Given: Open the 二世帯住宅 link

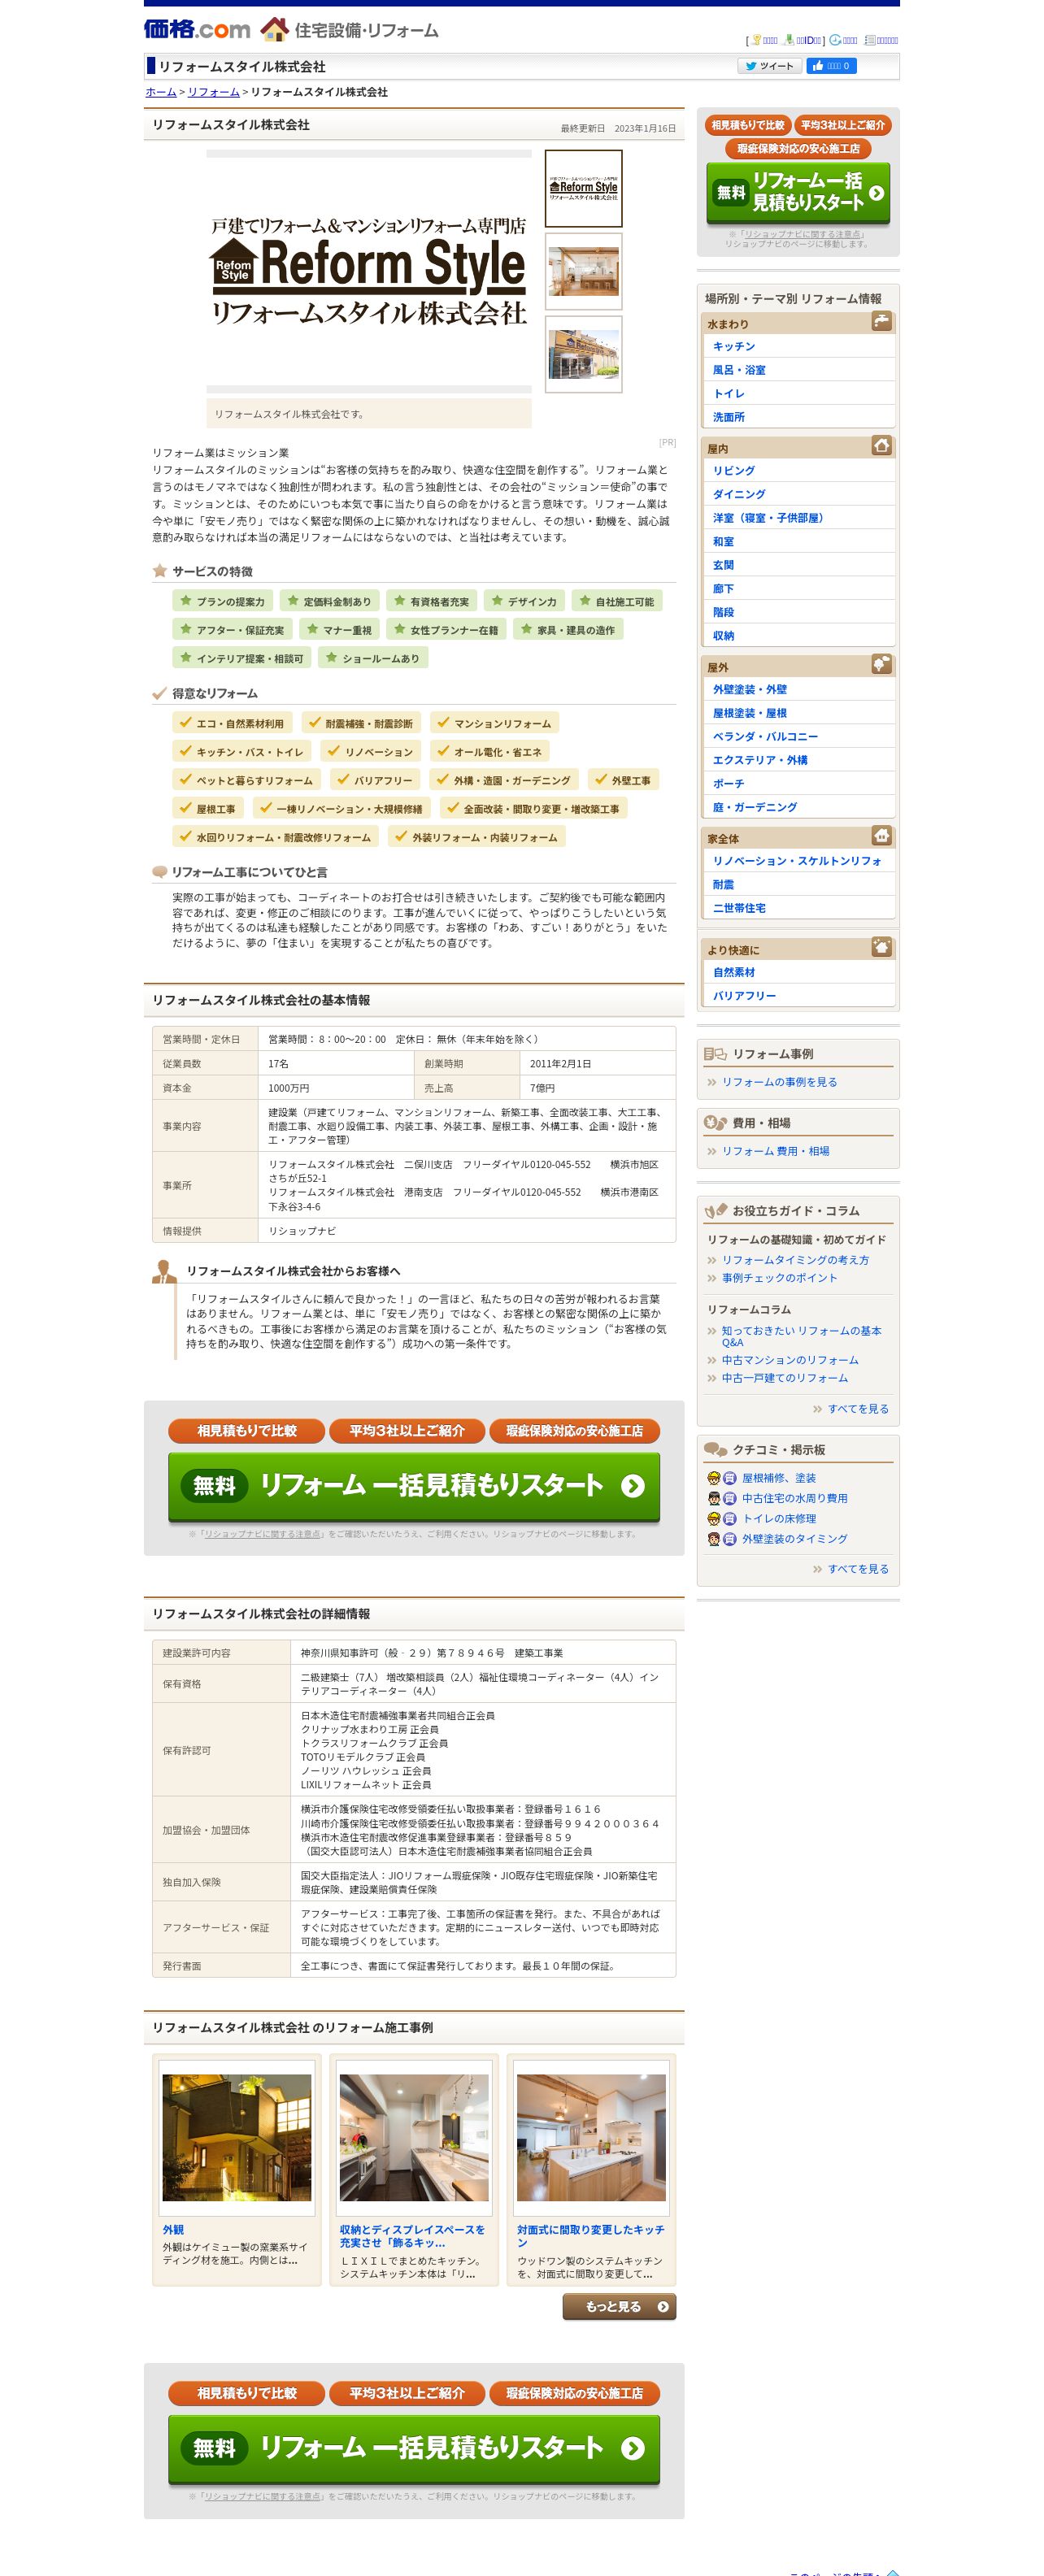Looking at the screenshot, I should (739, 908).
